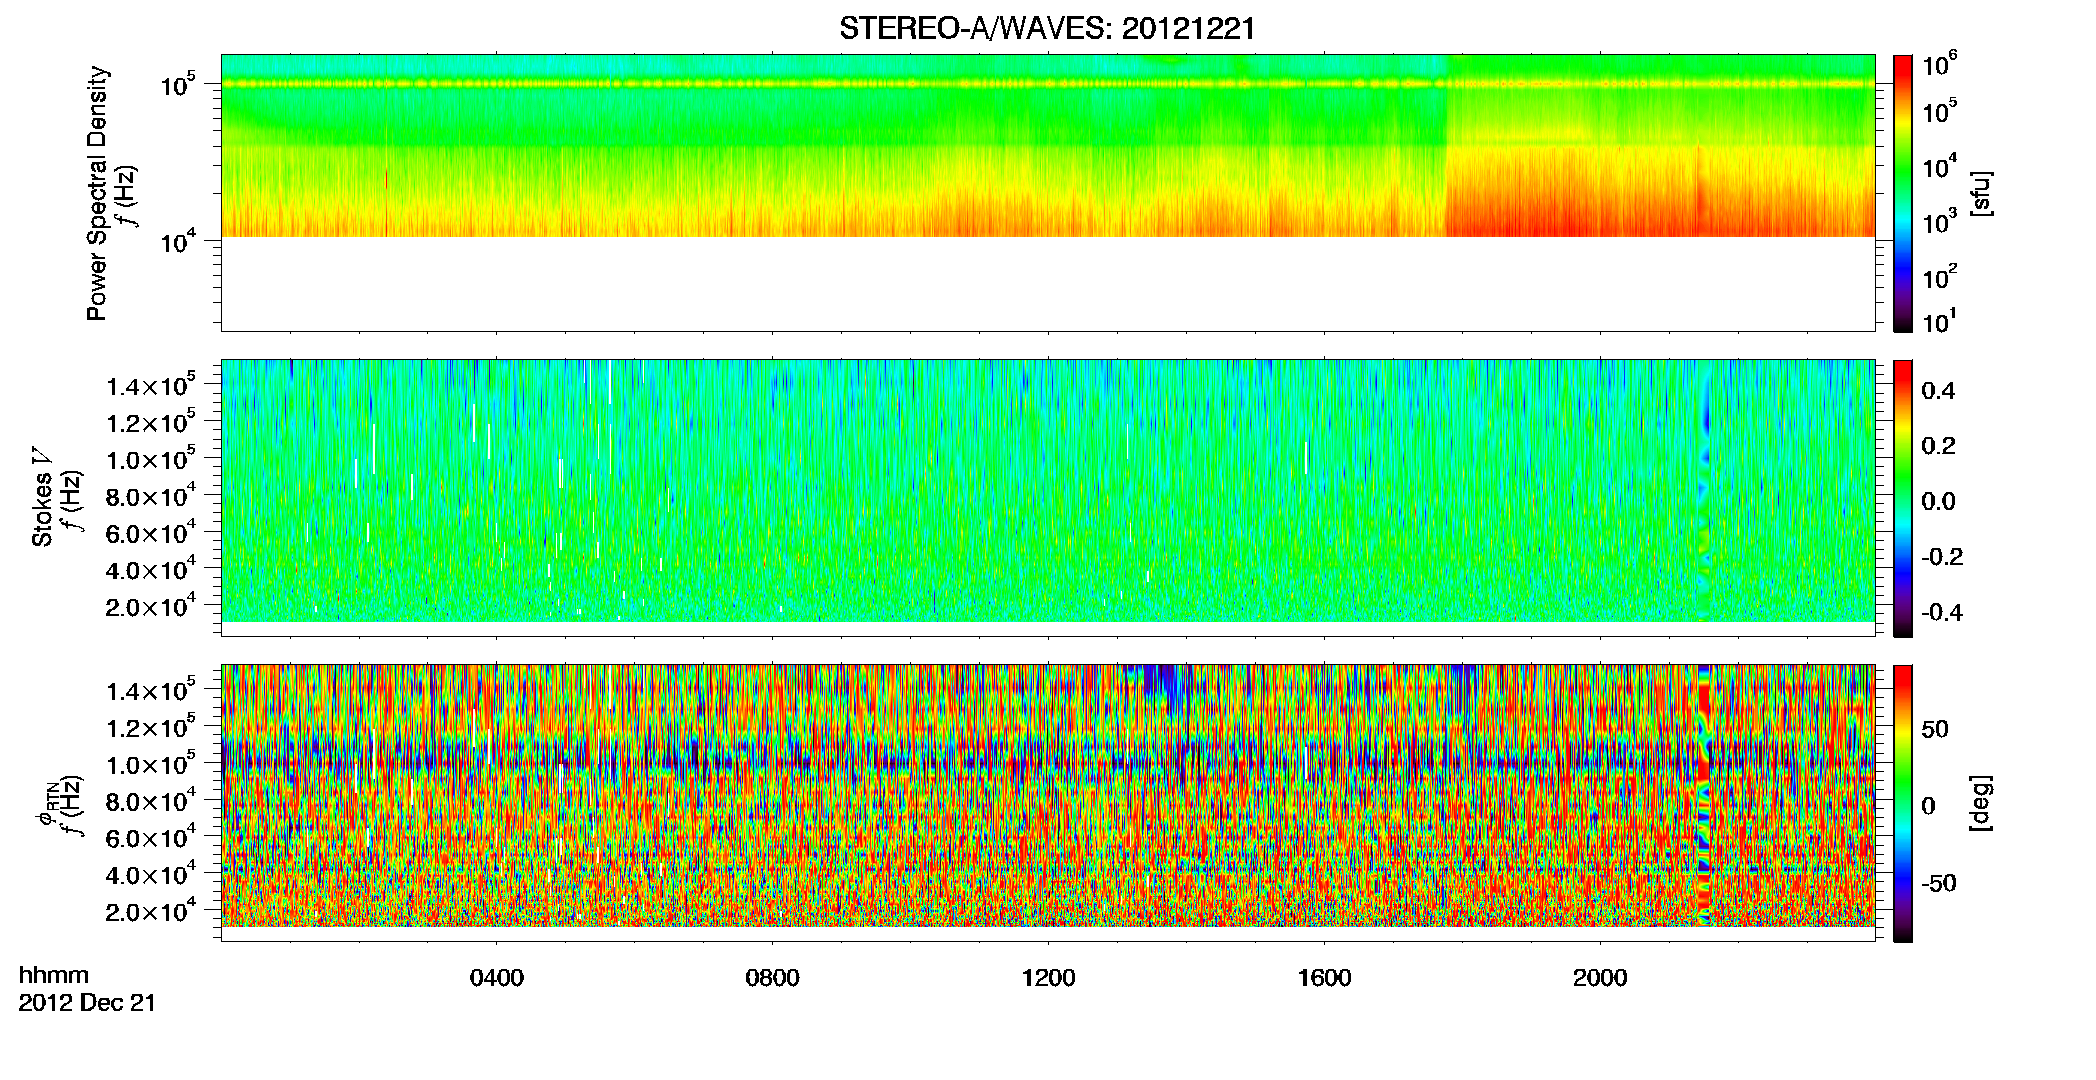Click the yellow 100 kHz line in top spectrogram
Image resolution: width=2096 pixels, height=1080 pixels.
click(1047, 84)
